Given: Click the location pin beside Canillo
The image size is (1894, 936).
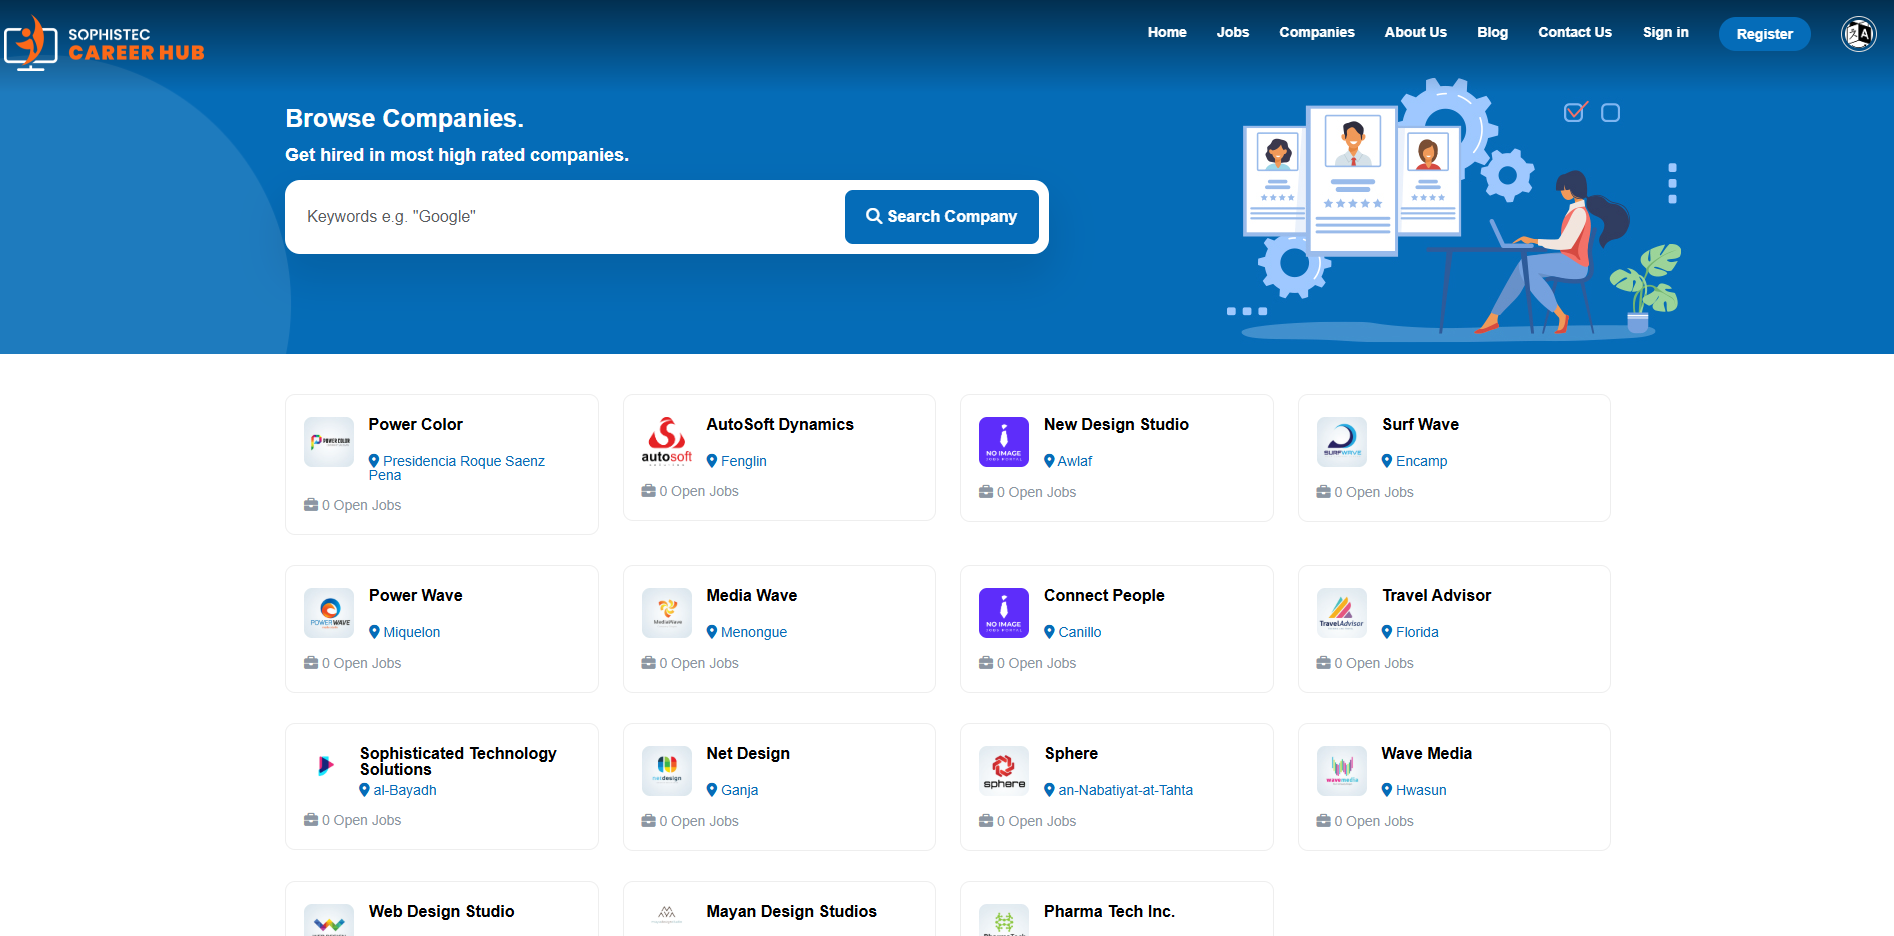Looking at the screenshot, I should click(1050, 632).
